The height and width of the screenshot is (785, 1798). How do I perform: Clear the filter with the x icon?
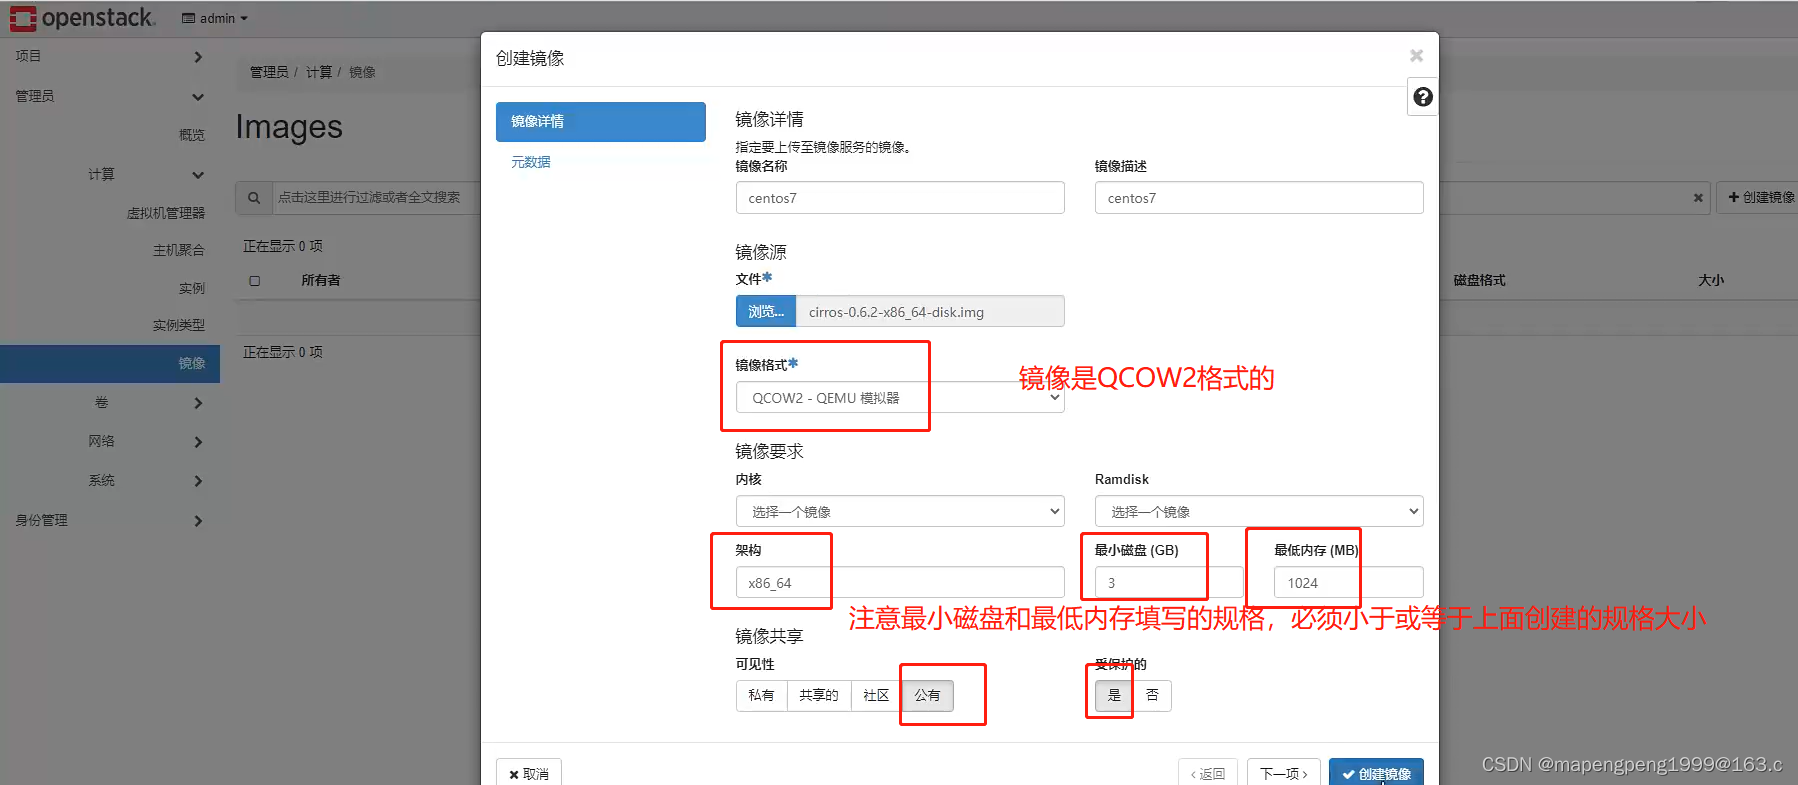click(1698, 198)
